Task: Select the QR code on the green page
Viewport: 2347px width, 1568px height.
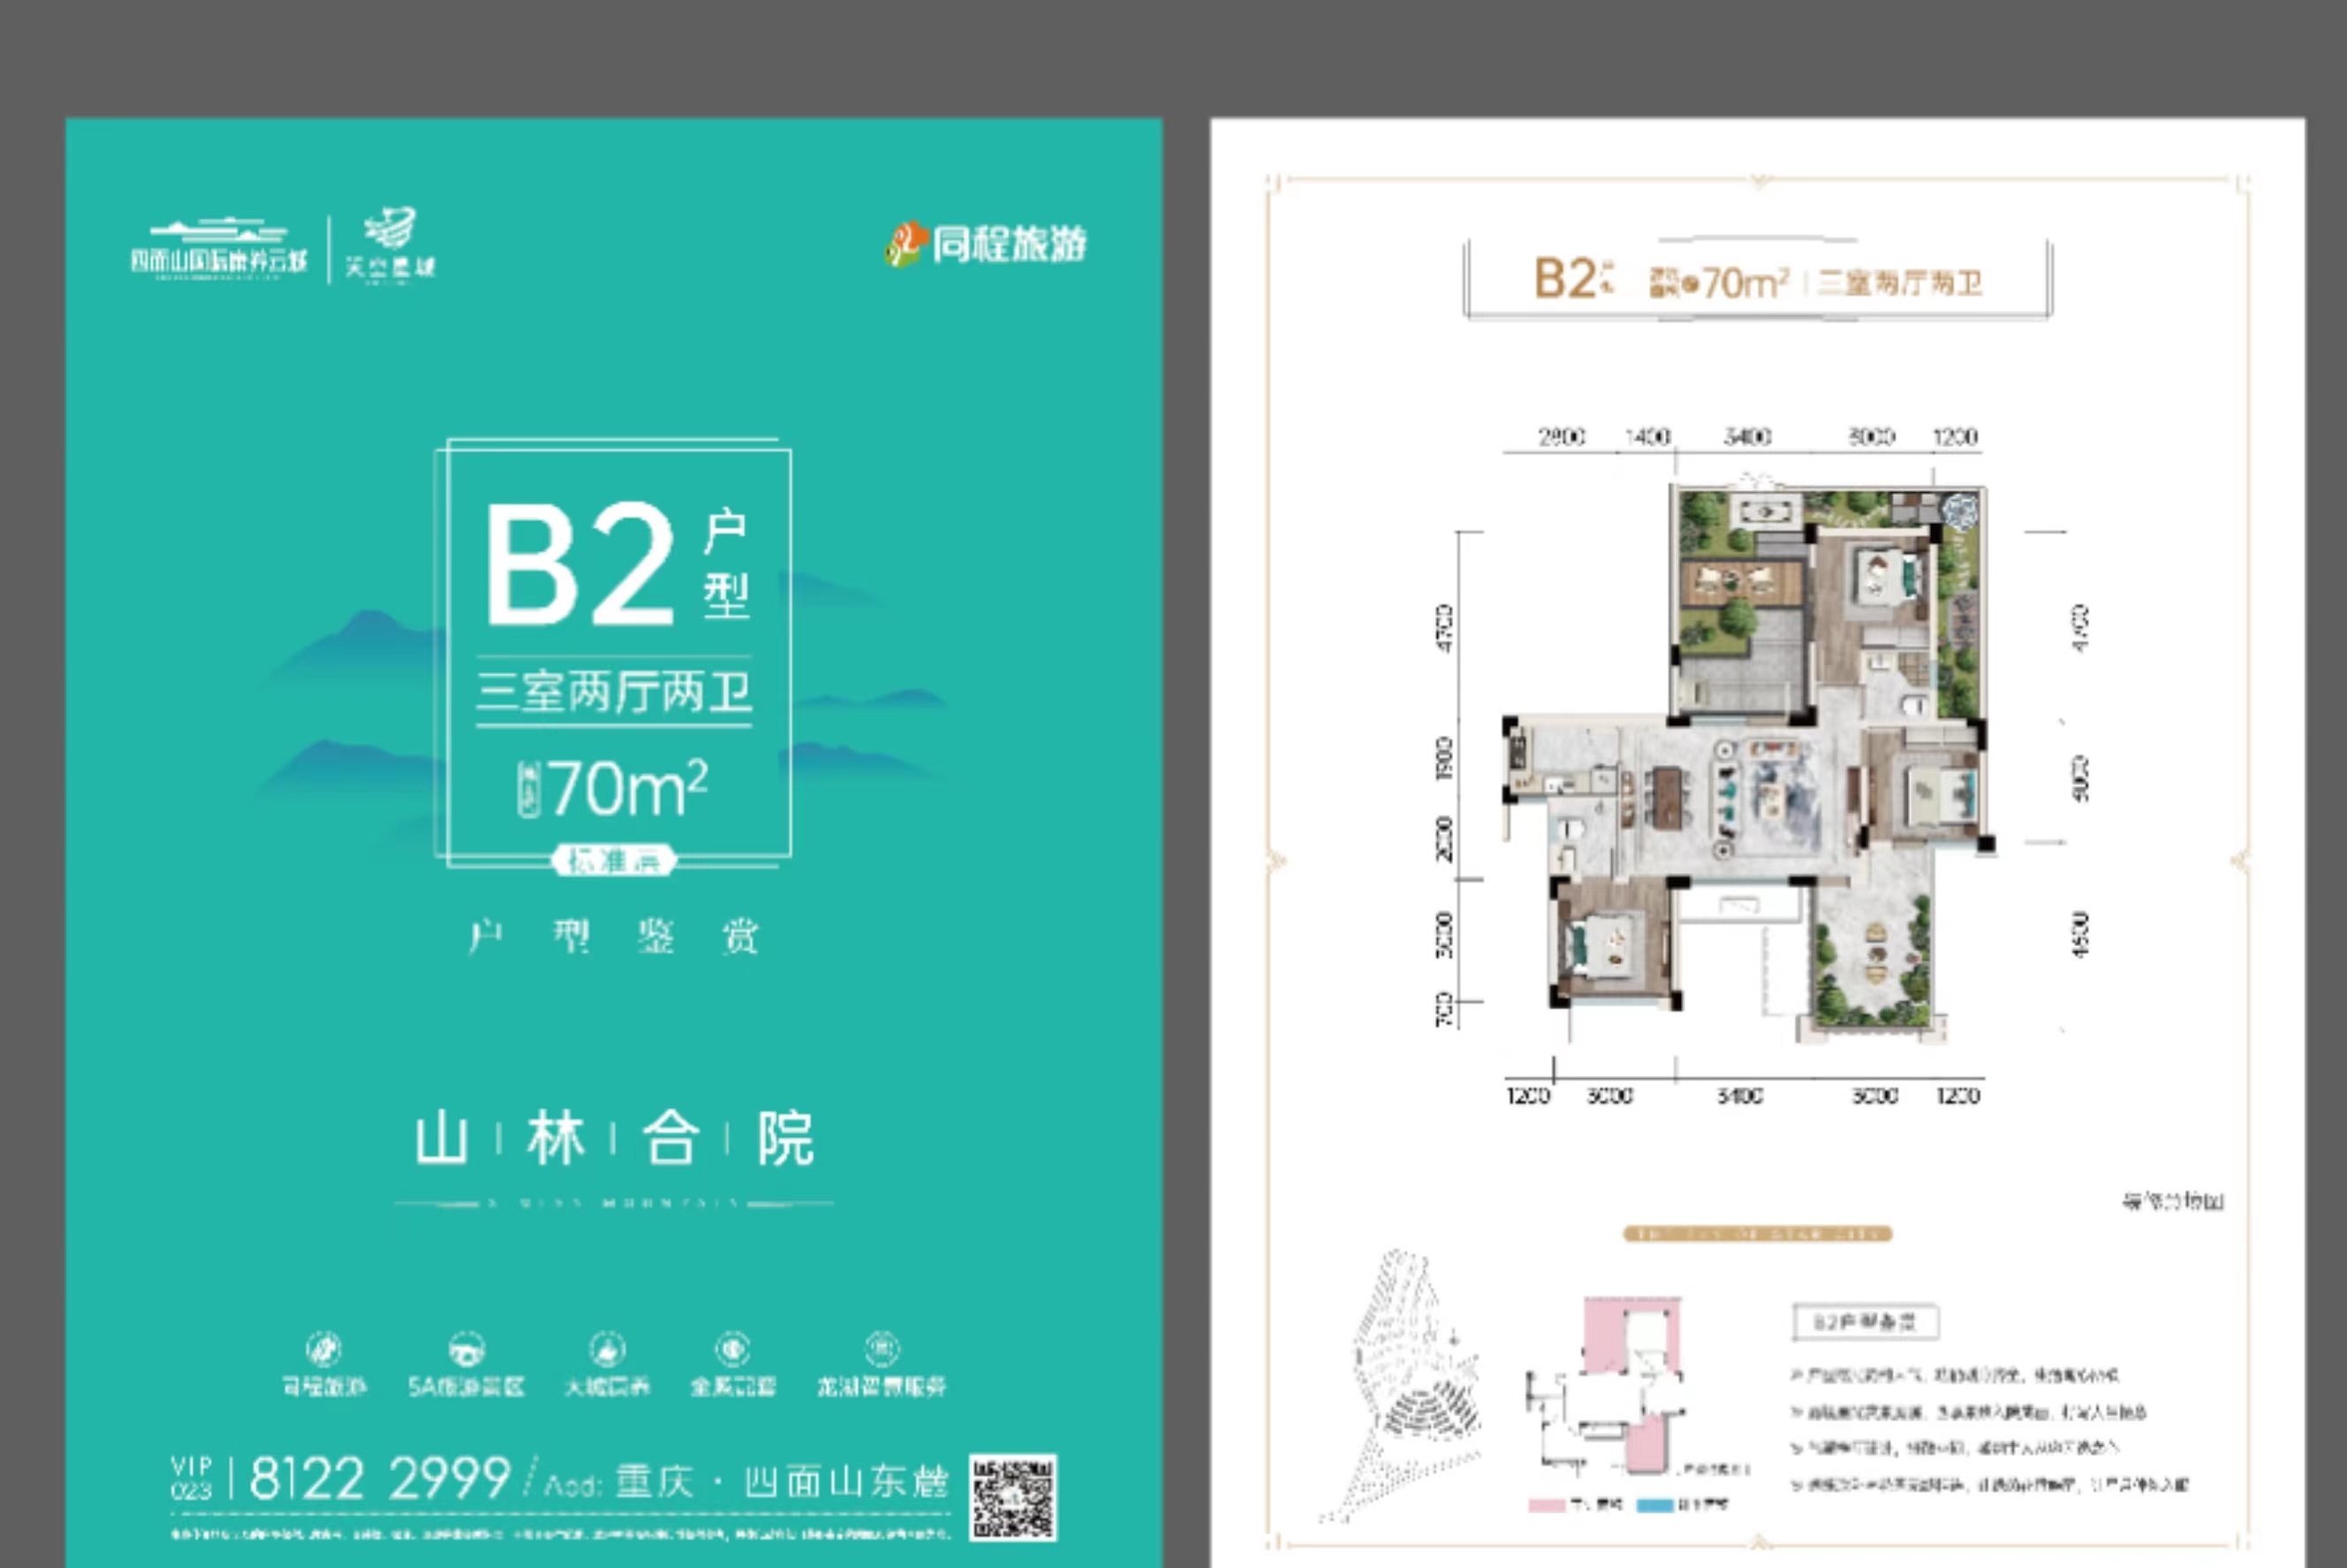Action: 1013,1497
